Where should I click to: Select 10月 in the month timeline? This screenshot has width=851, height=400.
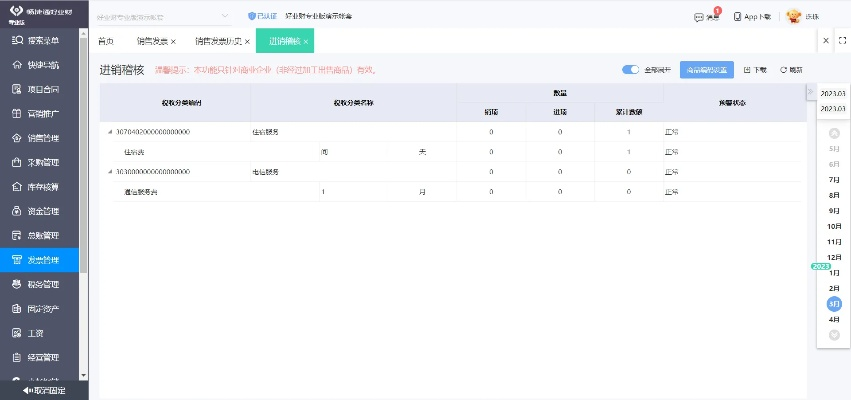pyautogui.click(x=833, y=226)
